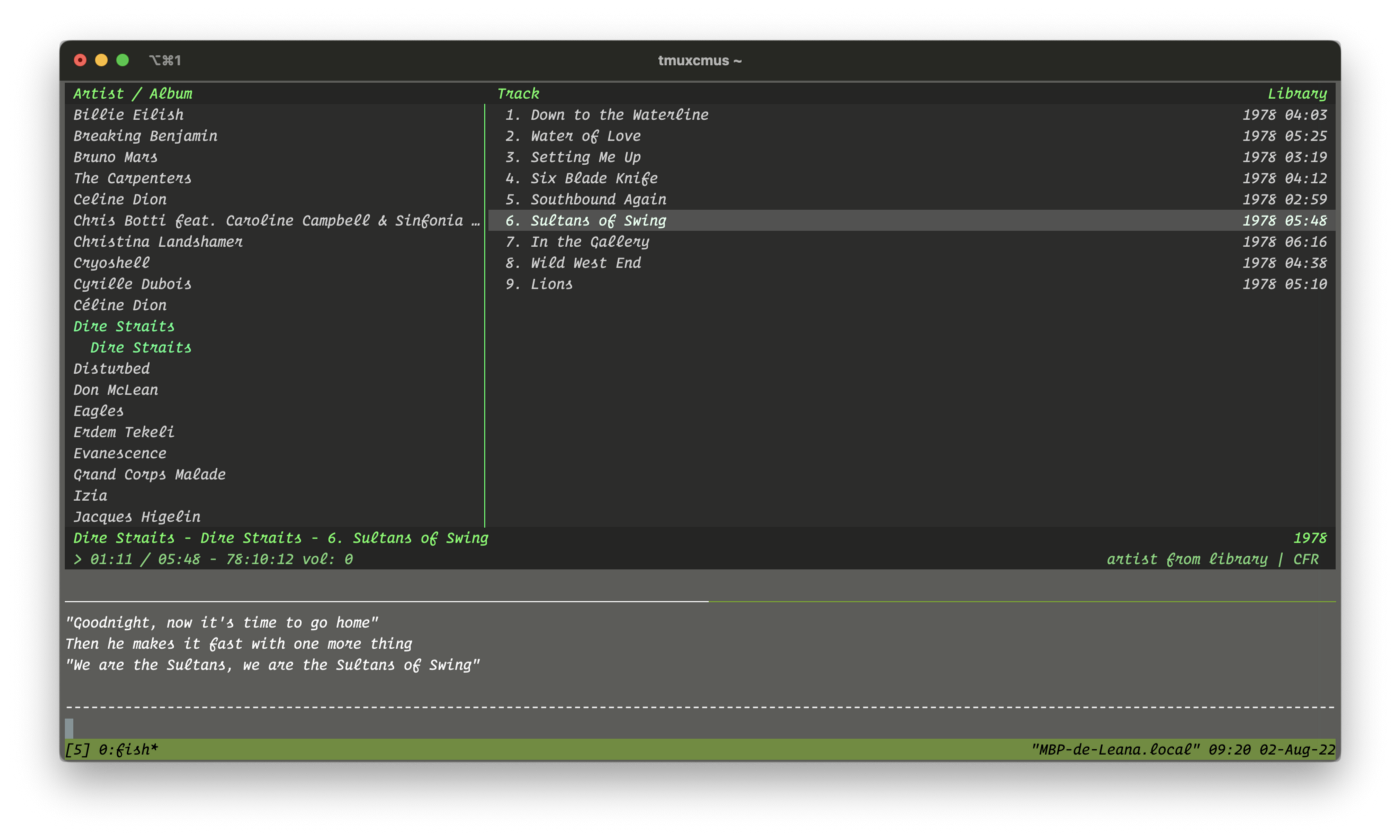1400x840 pixels.
Task: Click the artist from library mode indicator
Action: [1187, 559]
